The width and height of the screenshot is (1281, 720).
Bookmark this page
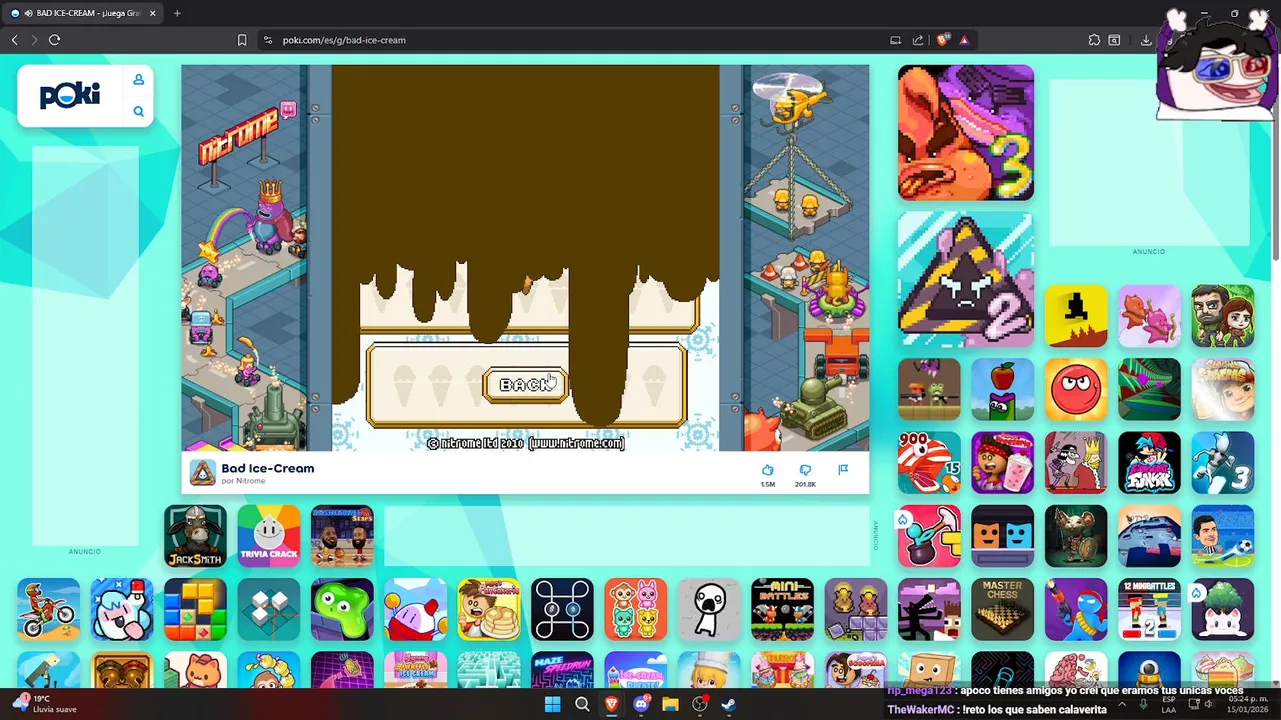(242, 40)
